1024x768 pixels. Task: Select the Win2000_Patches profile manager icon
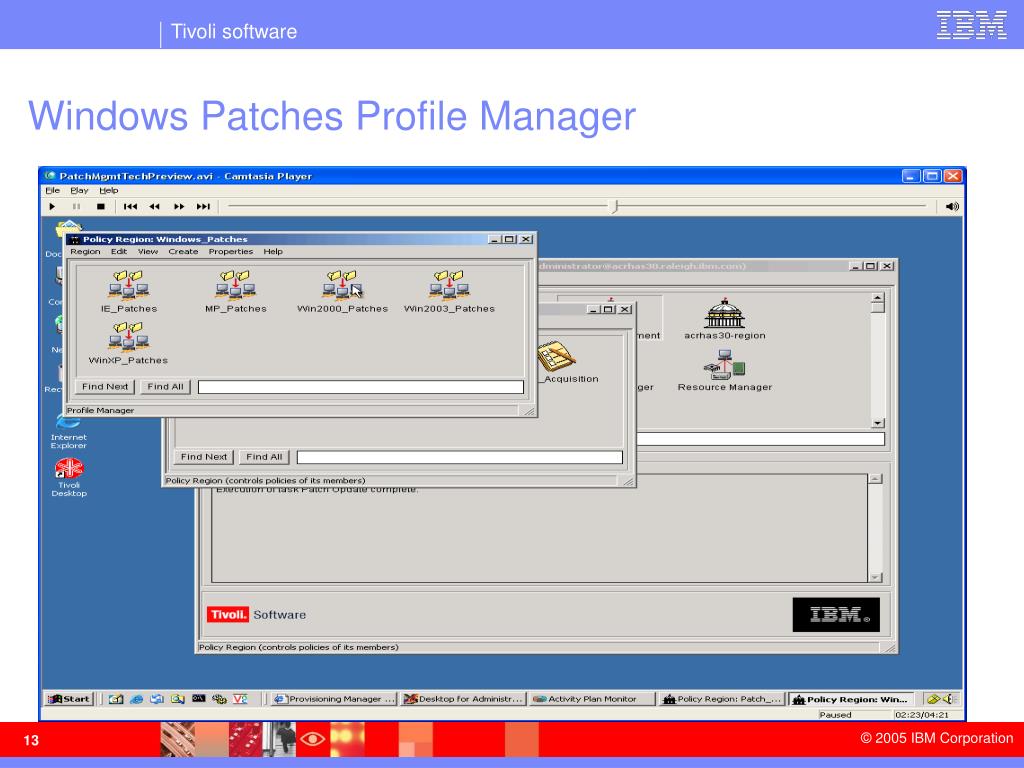(x=342, y=285)
